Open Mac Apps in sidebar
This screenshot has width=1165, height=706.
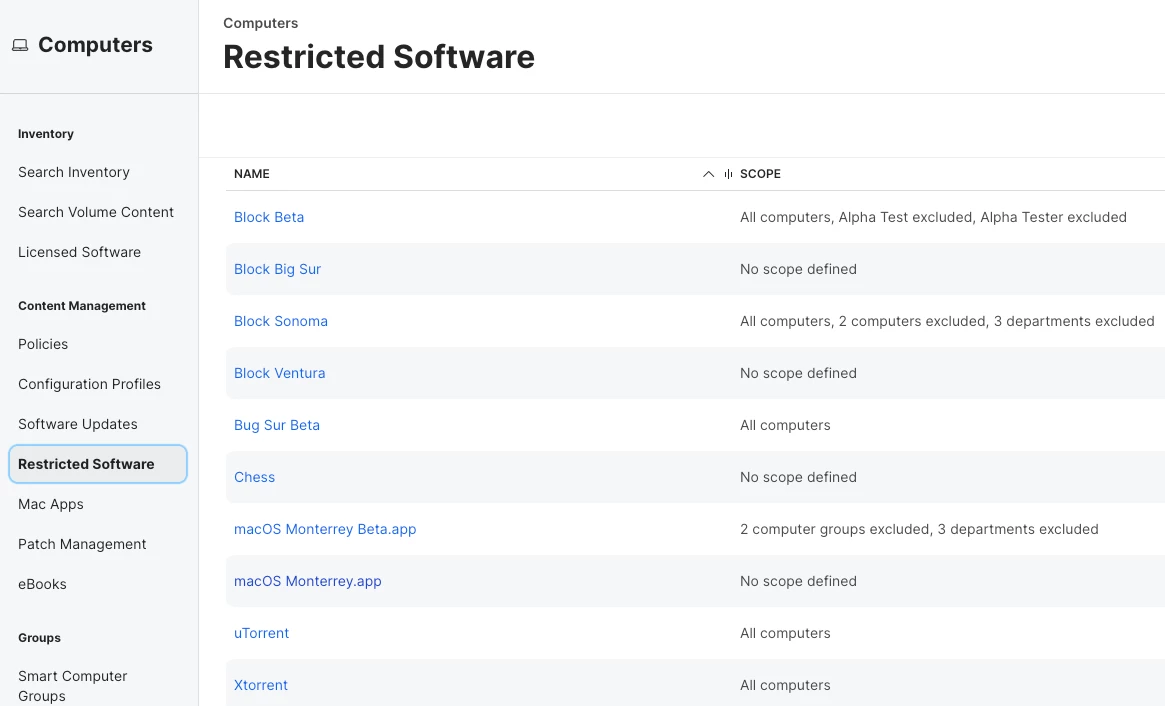(51, 505)
